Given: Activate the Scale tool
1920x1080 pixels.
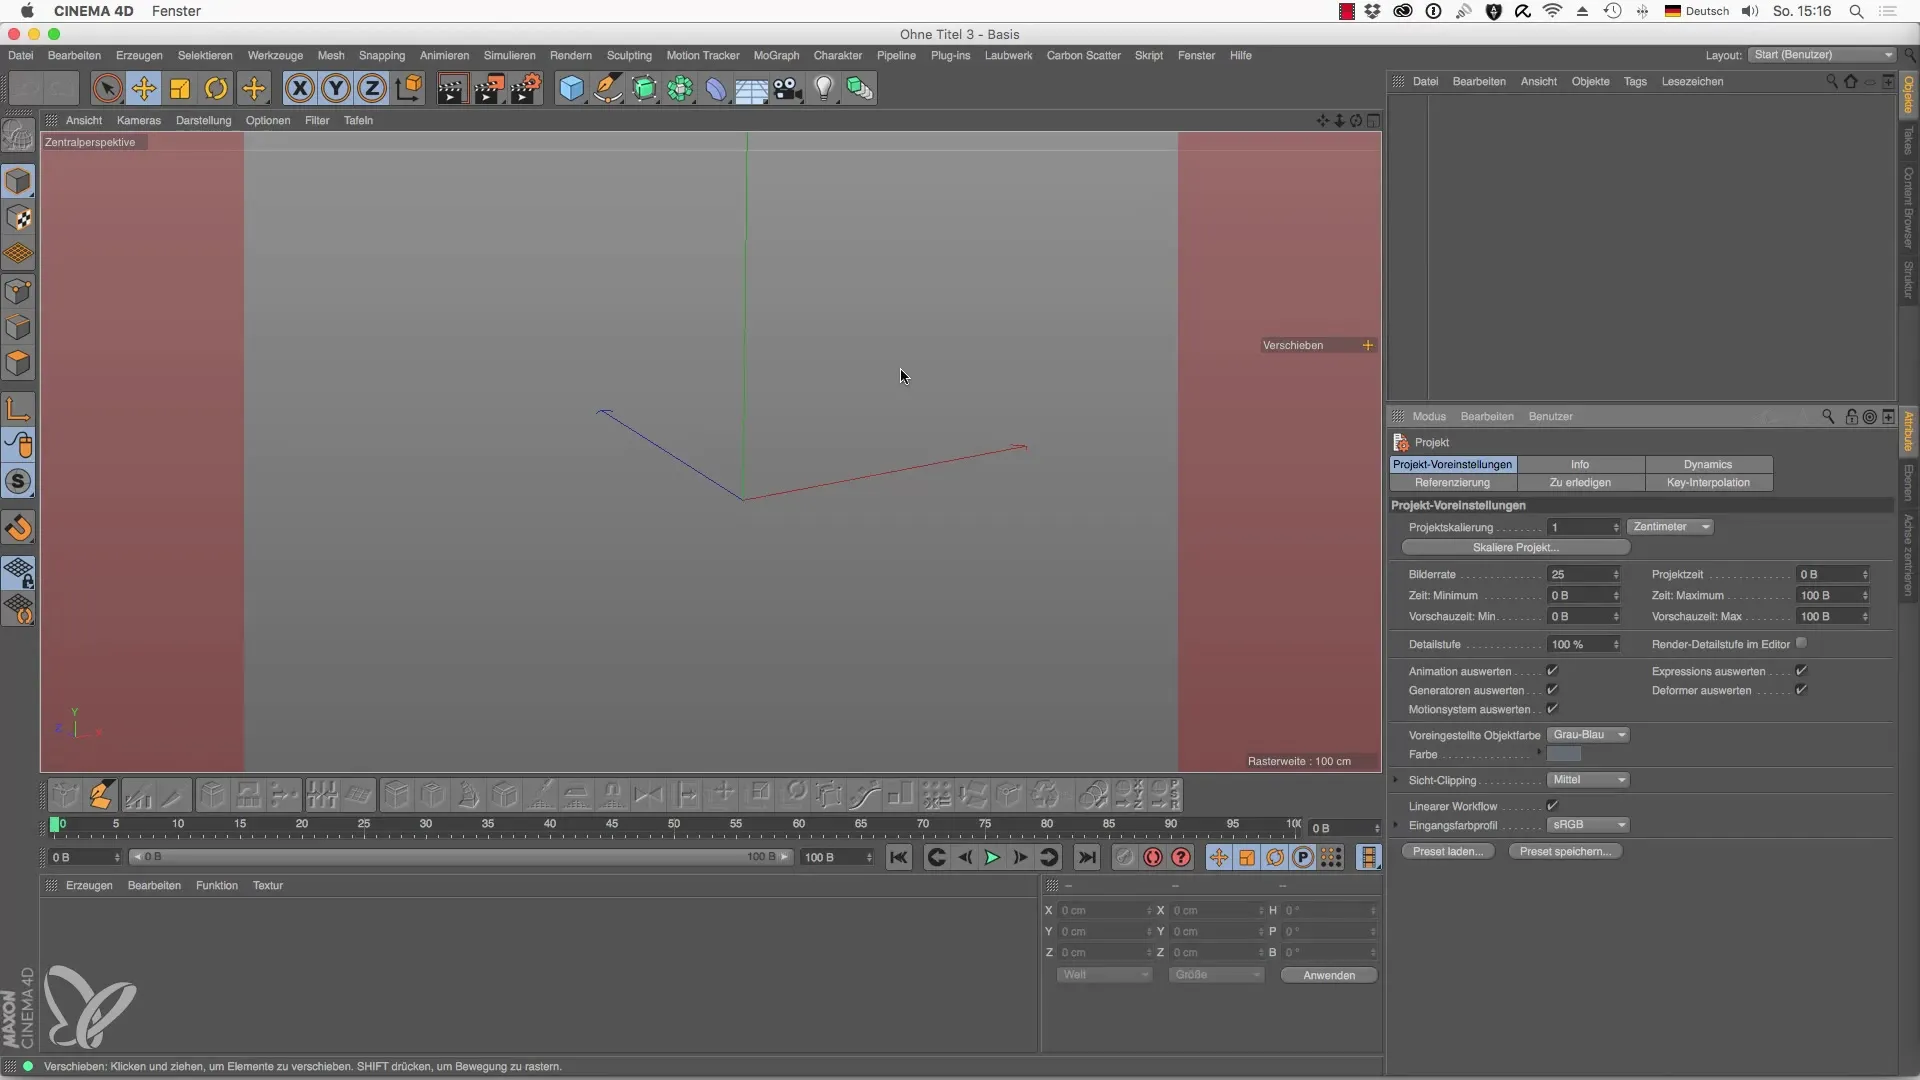Looking at the screenshot, I should pos(180,89).
